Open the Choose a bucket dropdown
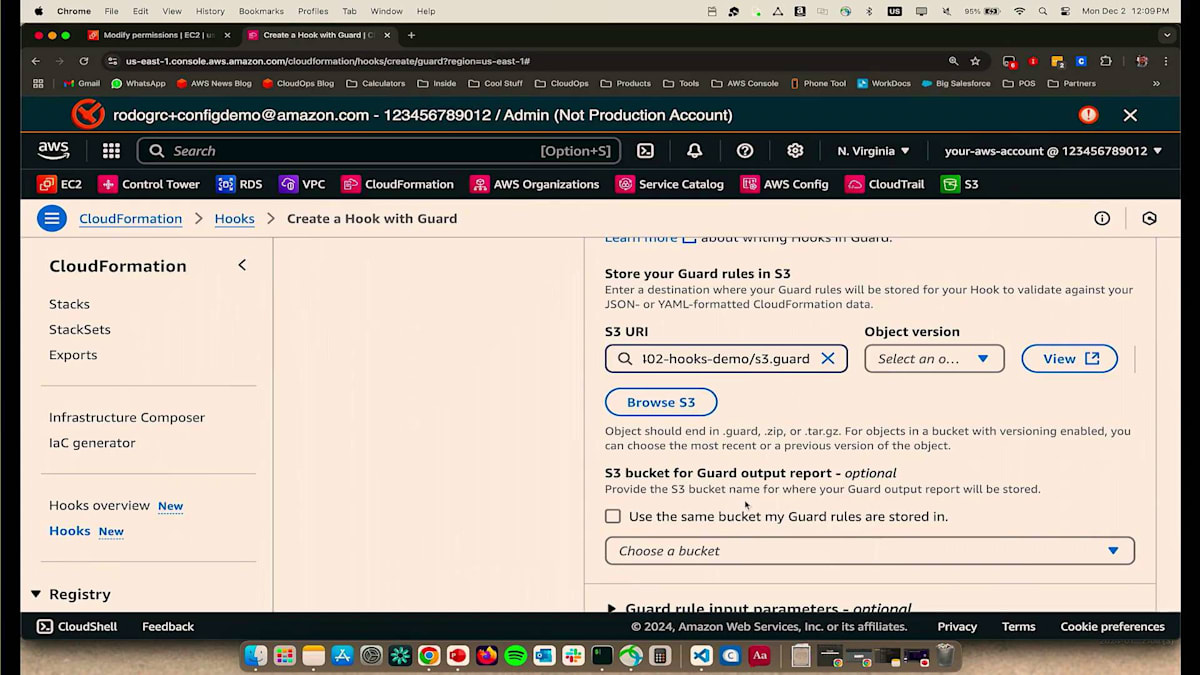Image resolution: width=1200 pixels, height=675 pixels. point(870,551)
